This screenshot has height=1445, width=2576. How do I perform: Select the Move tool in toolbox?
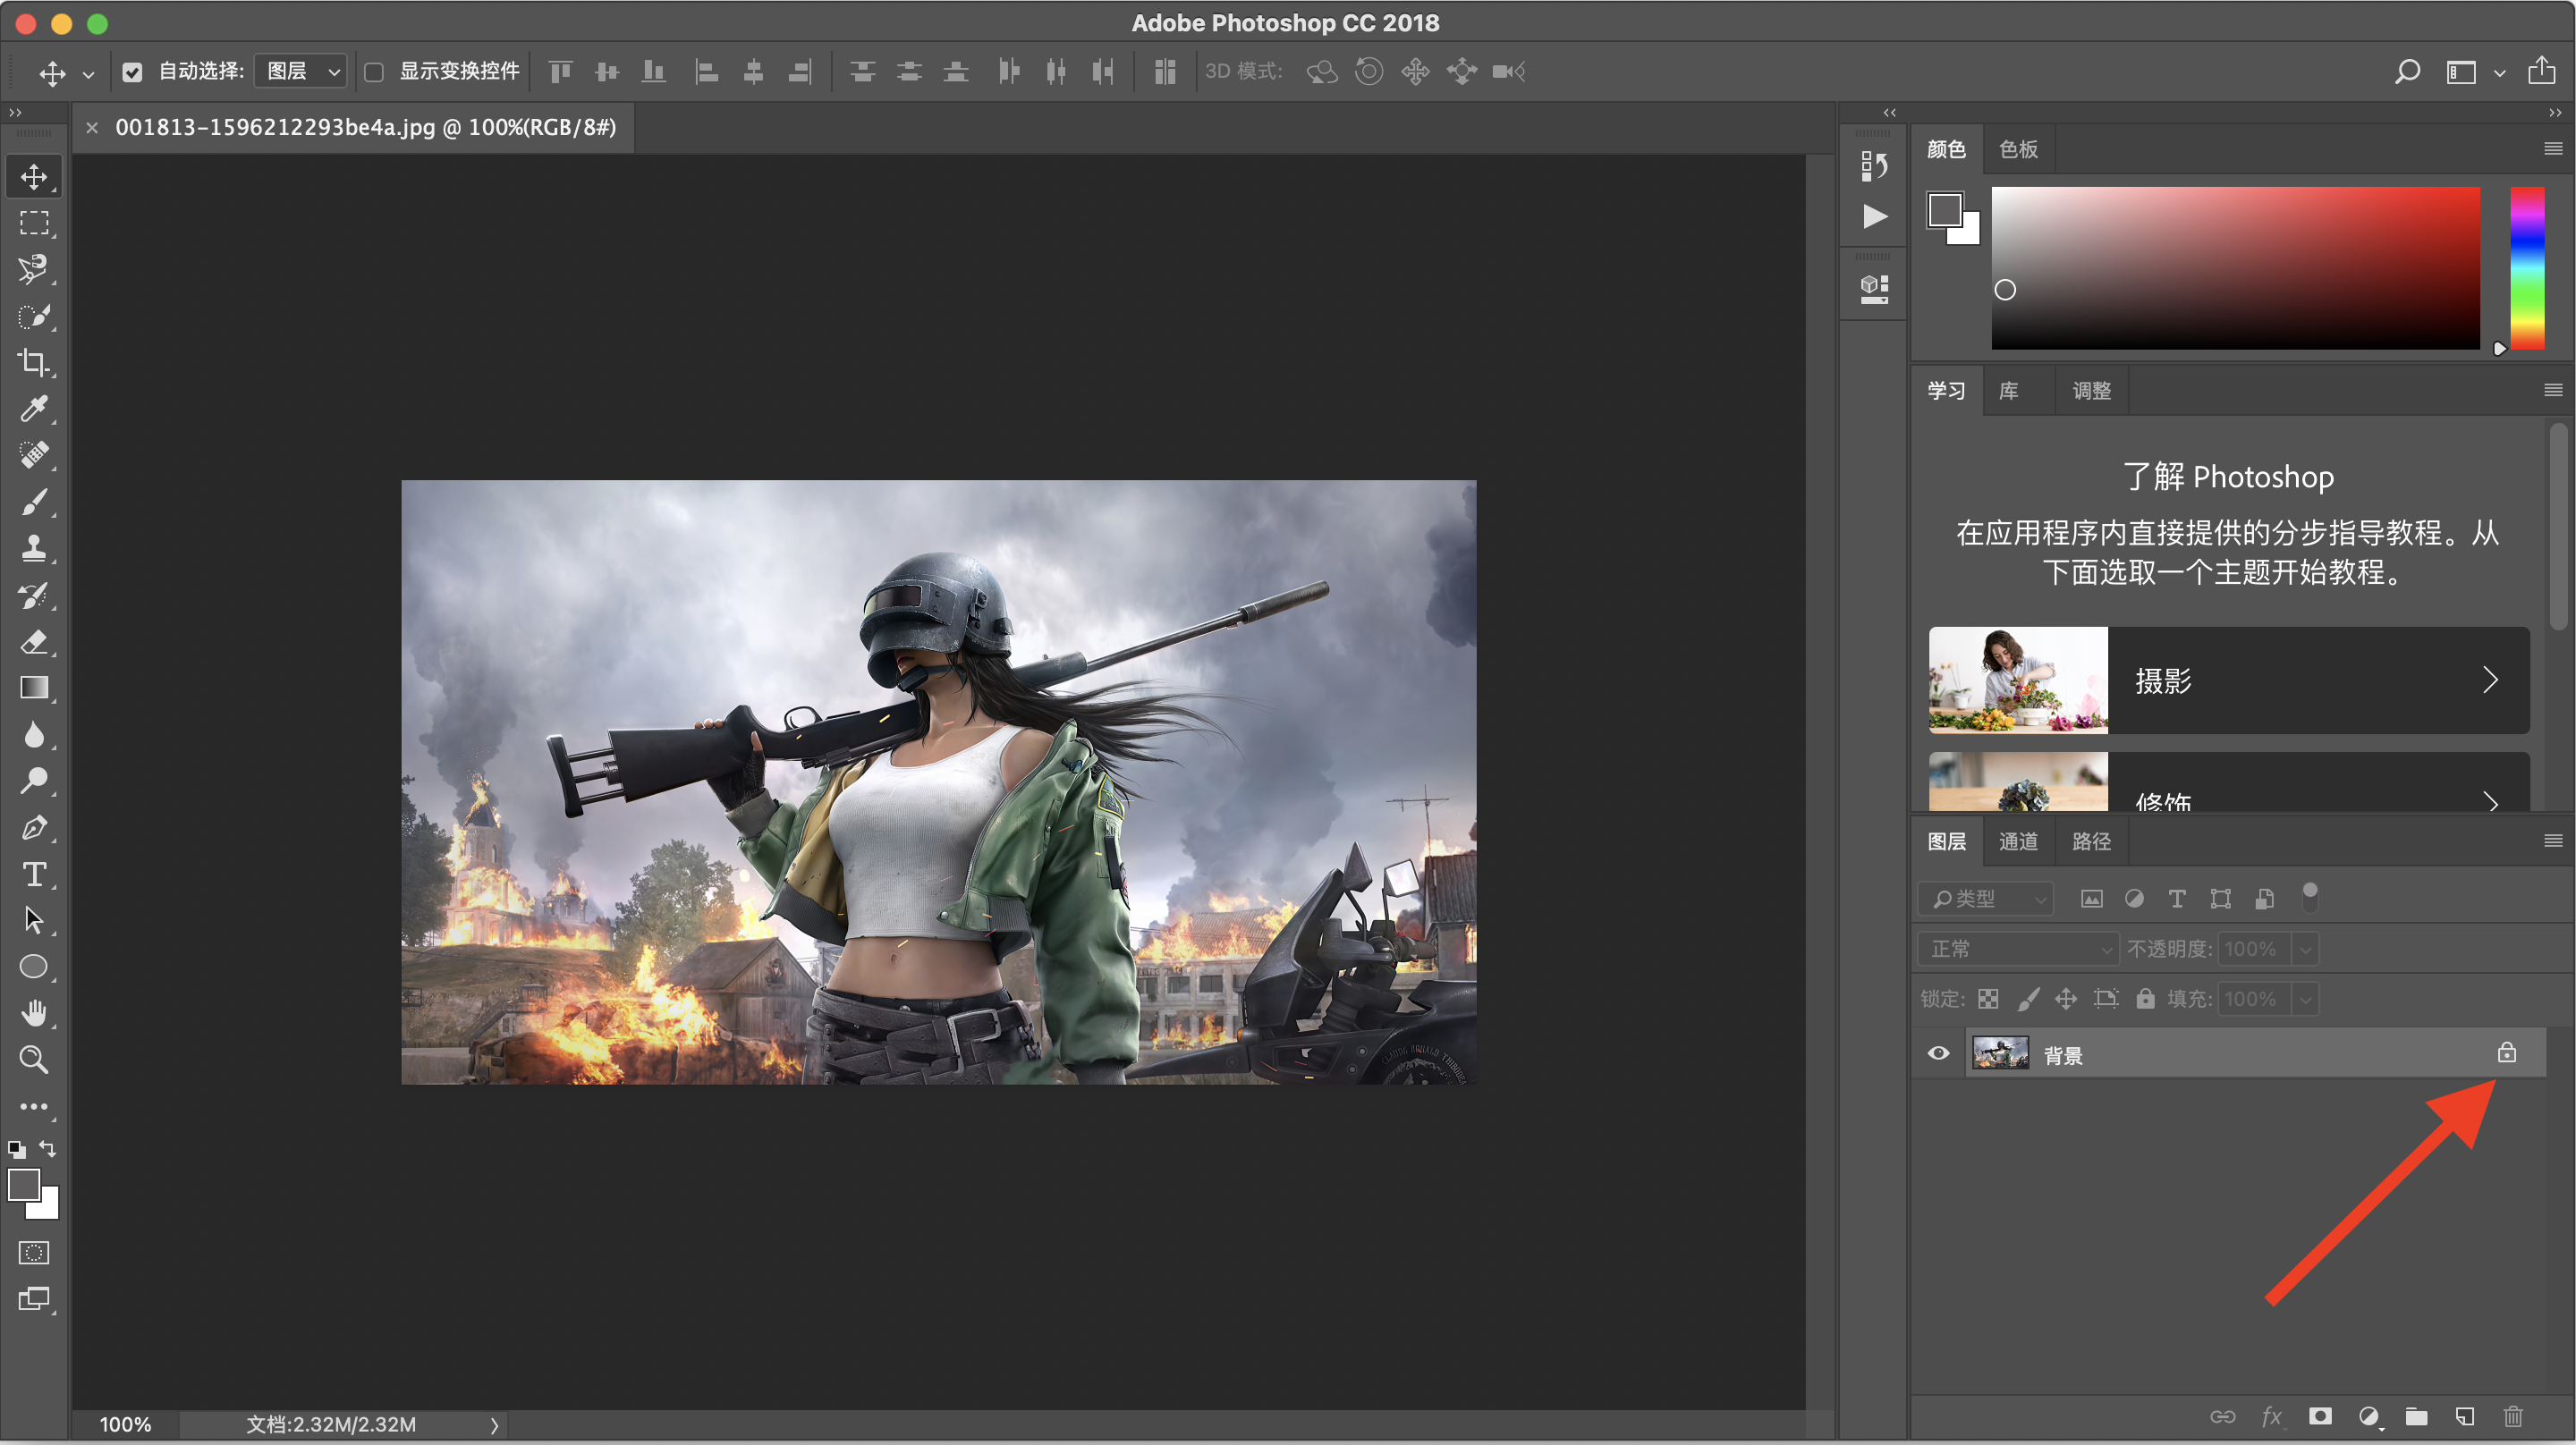[34, 177]
